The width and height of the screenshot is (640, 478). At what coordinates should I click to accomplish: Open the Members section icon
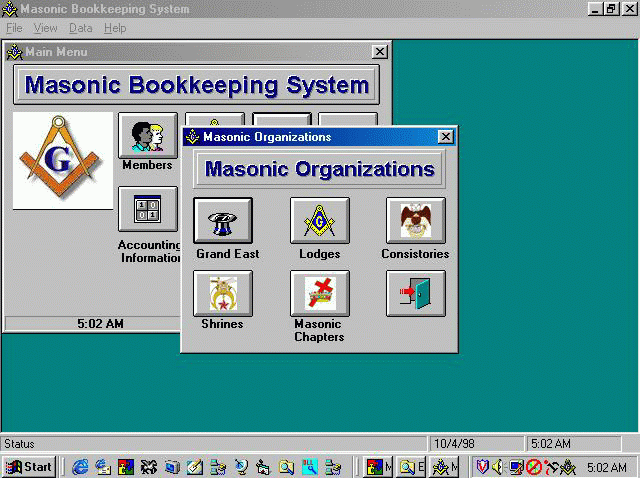pyautogui.click(x=147, y=135)
